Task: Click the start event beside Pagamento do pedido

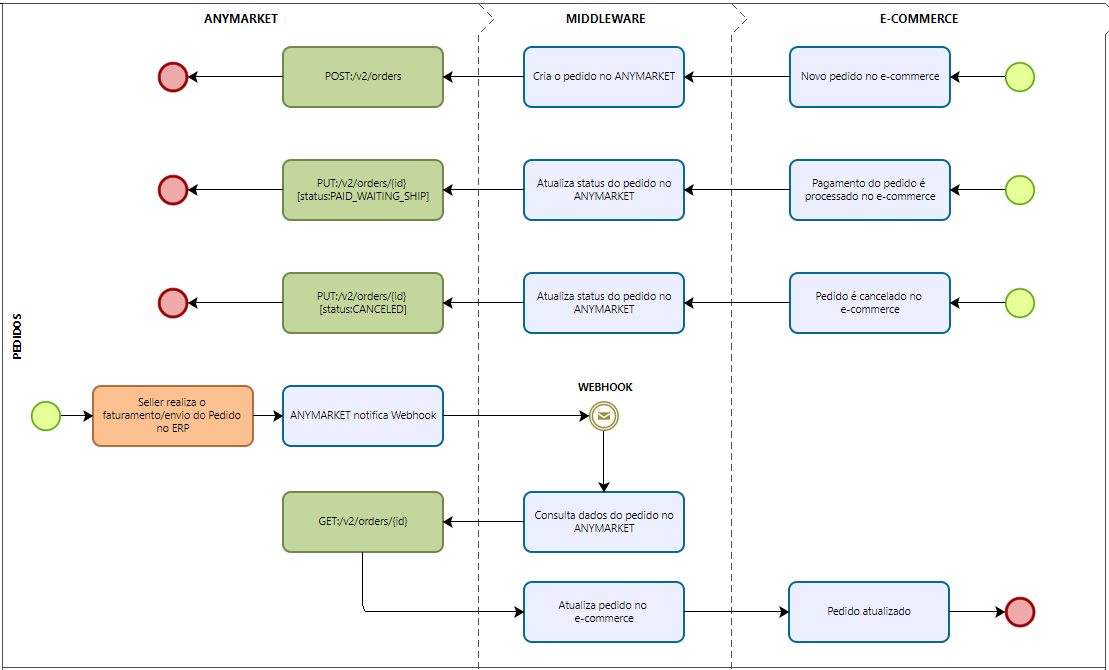Action: (x=1019, y=190)
